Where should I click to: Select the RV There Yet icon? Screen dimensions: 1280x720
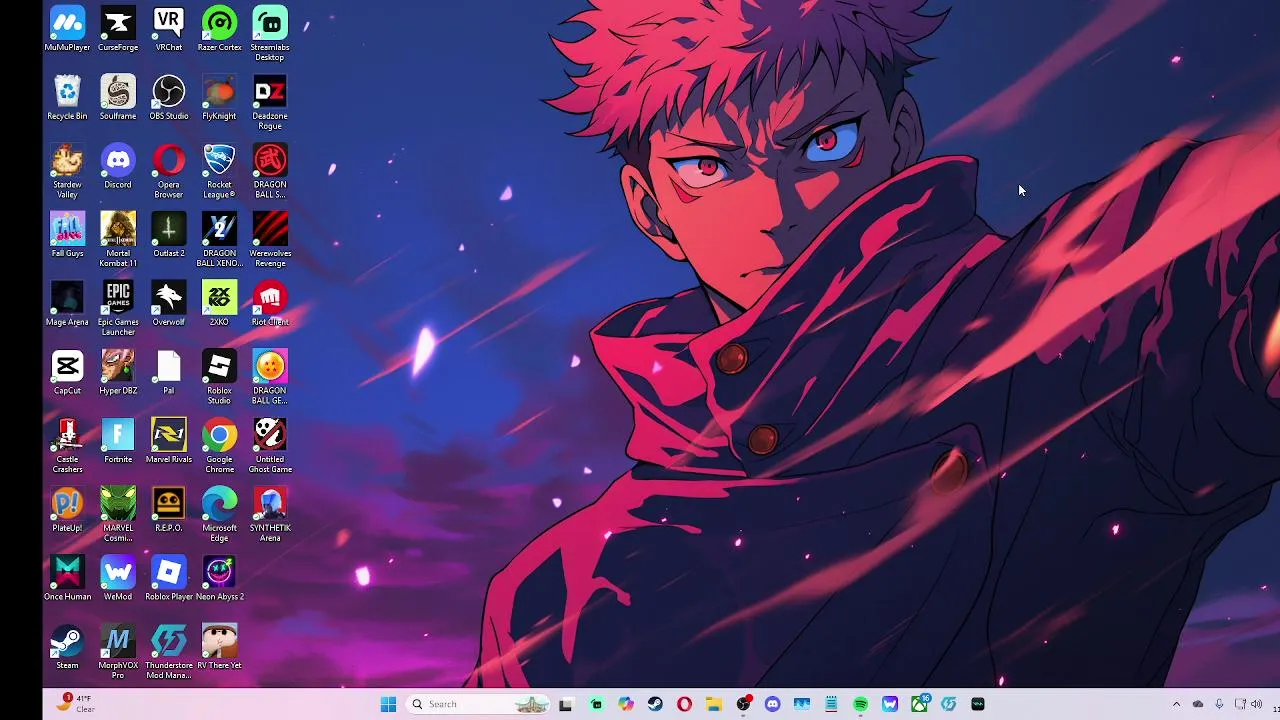click(x=219, y=648)
